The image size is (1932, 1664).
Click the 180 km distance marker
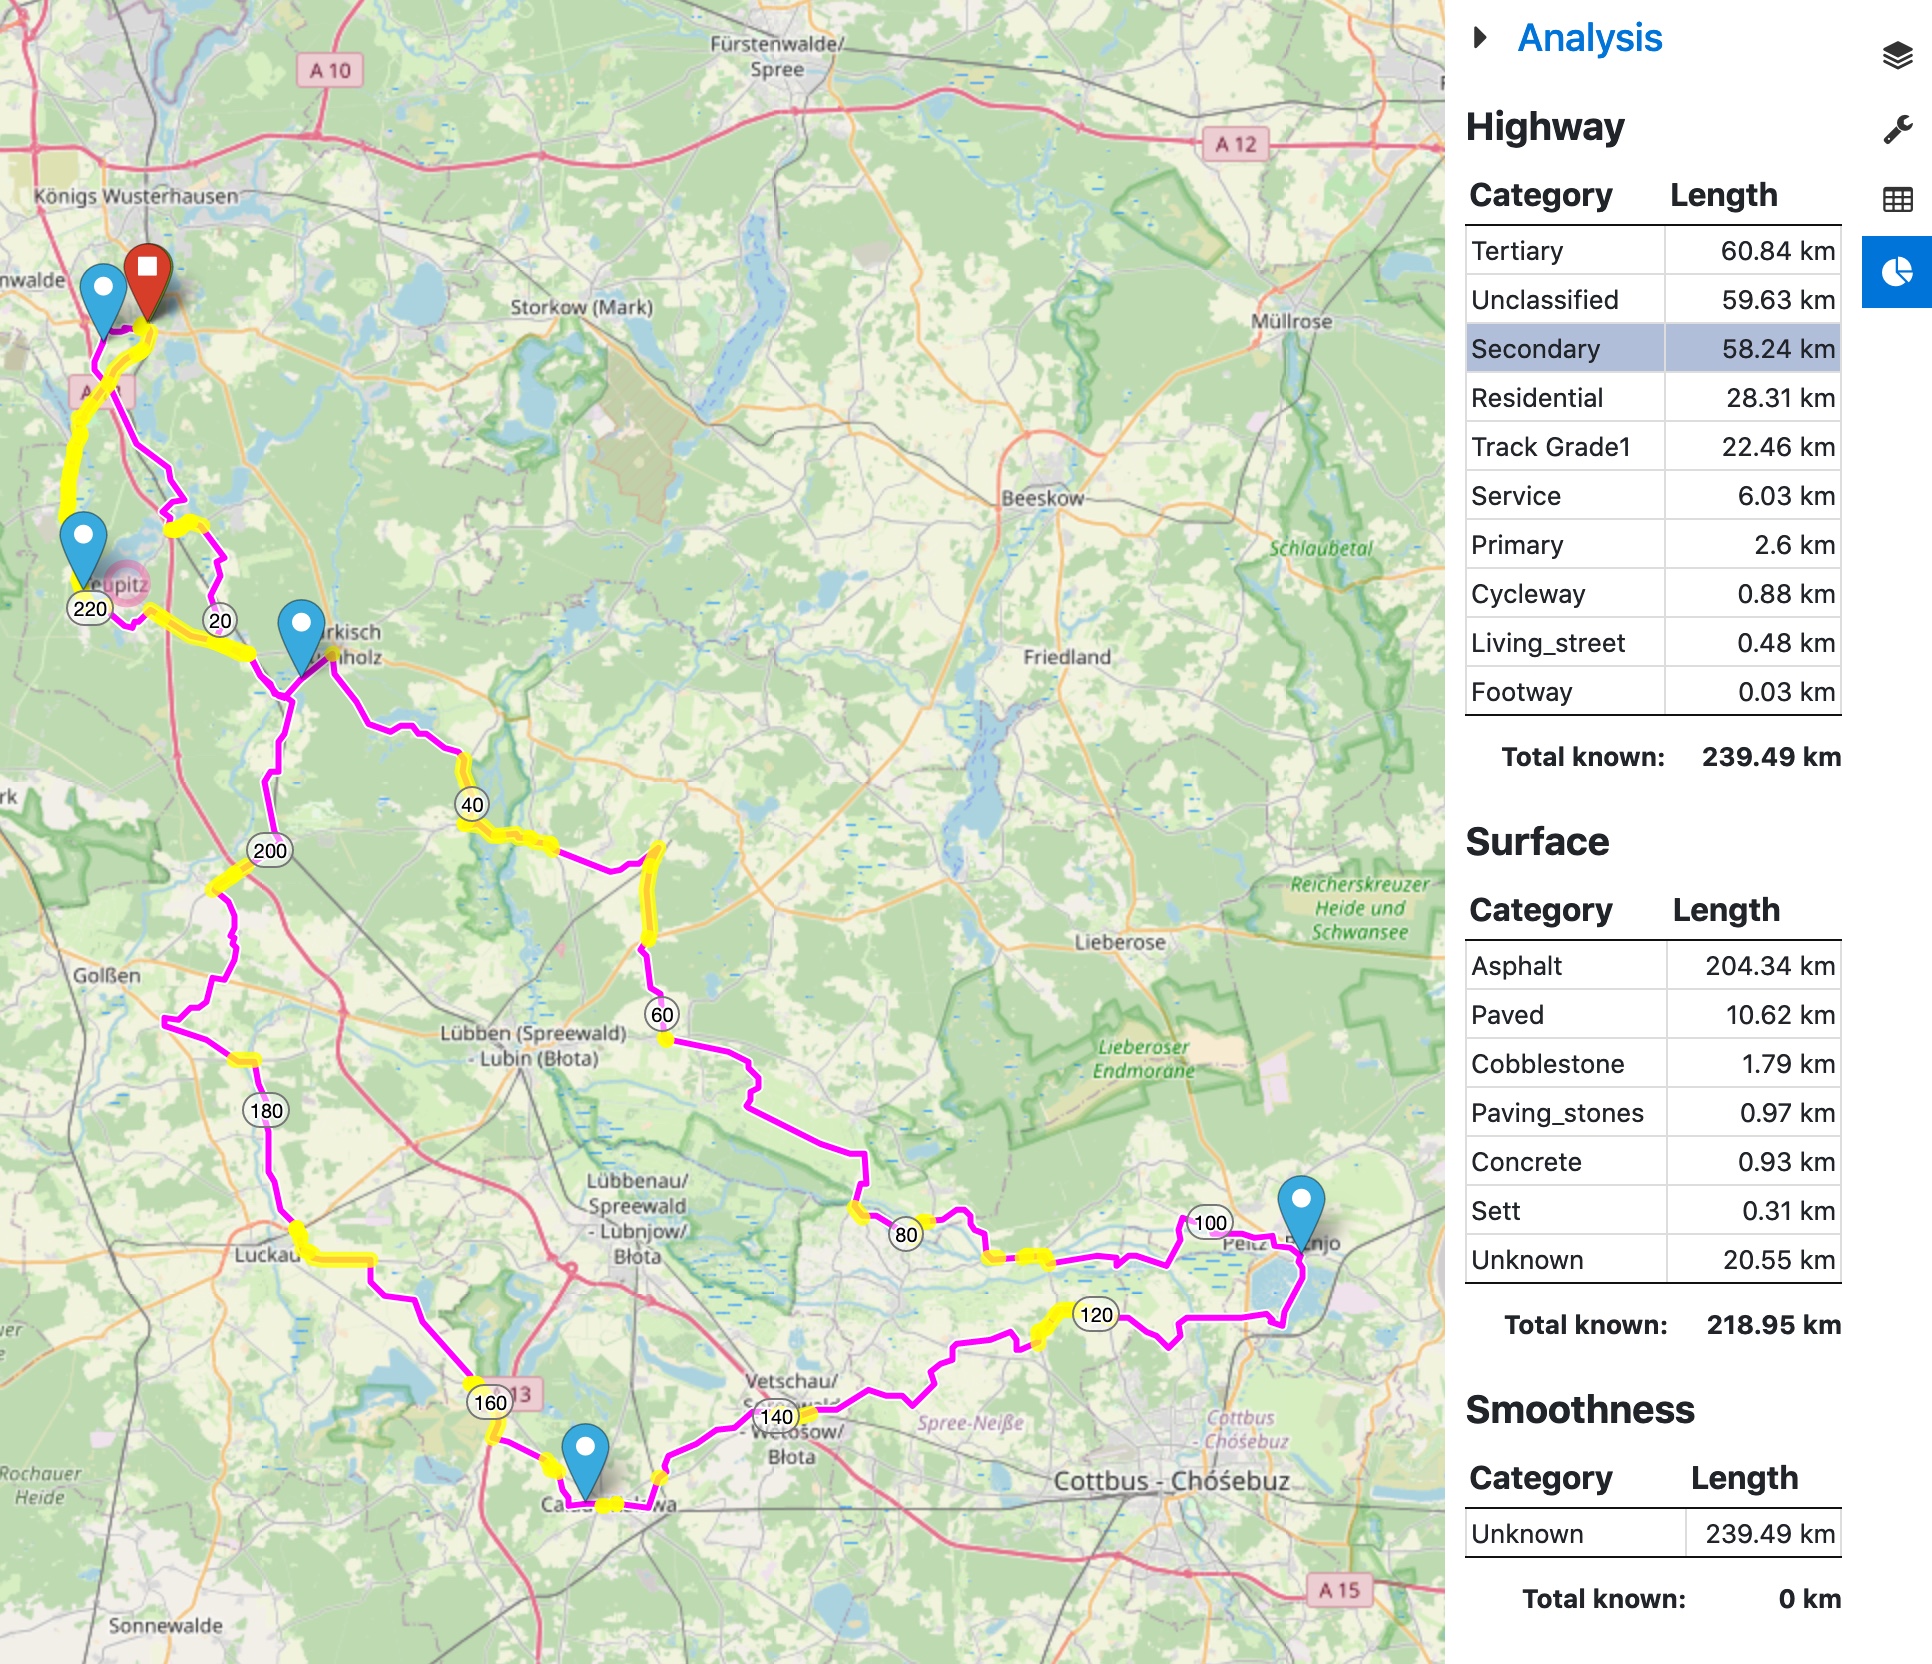pyautogui.click(x=266, y=1110)
